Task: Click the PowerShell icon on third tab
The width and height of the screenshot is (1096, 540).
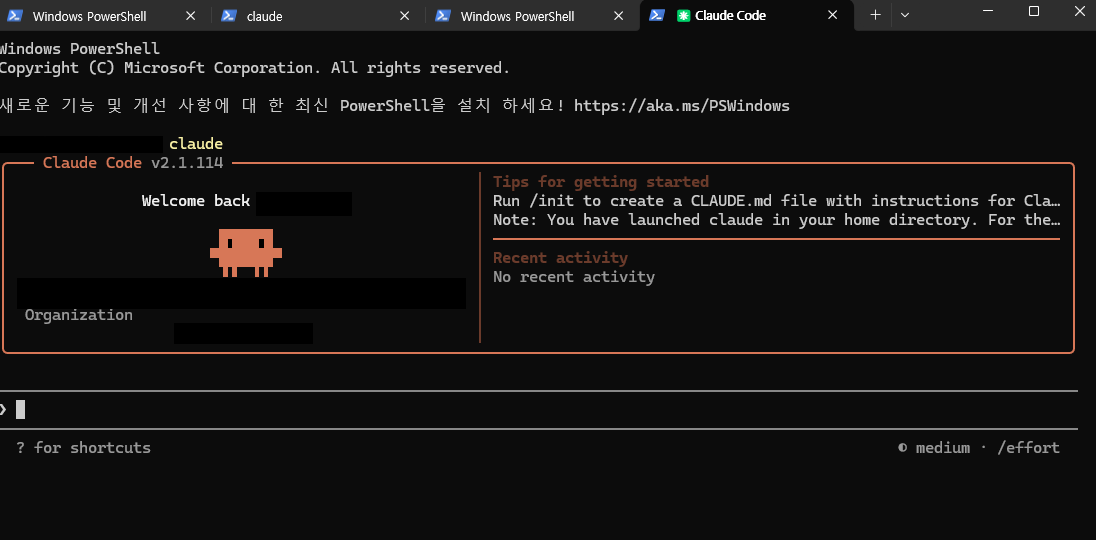Action: (442, 15)
